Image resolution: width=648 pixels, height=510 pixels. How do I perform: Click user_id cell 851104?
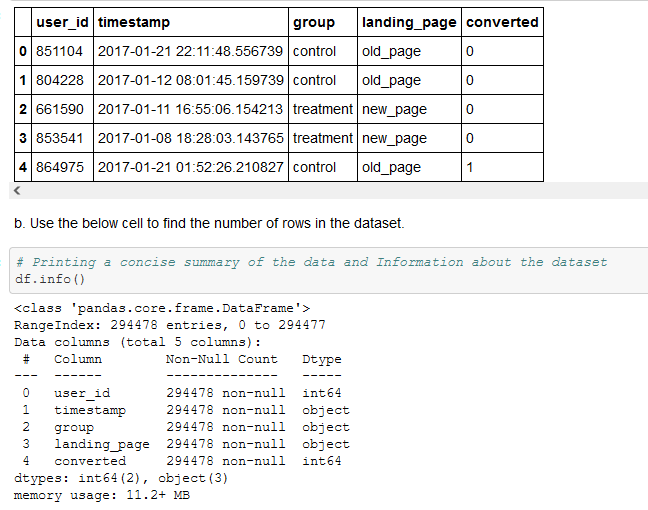click(62, 51)
